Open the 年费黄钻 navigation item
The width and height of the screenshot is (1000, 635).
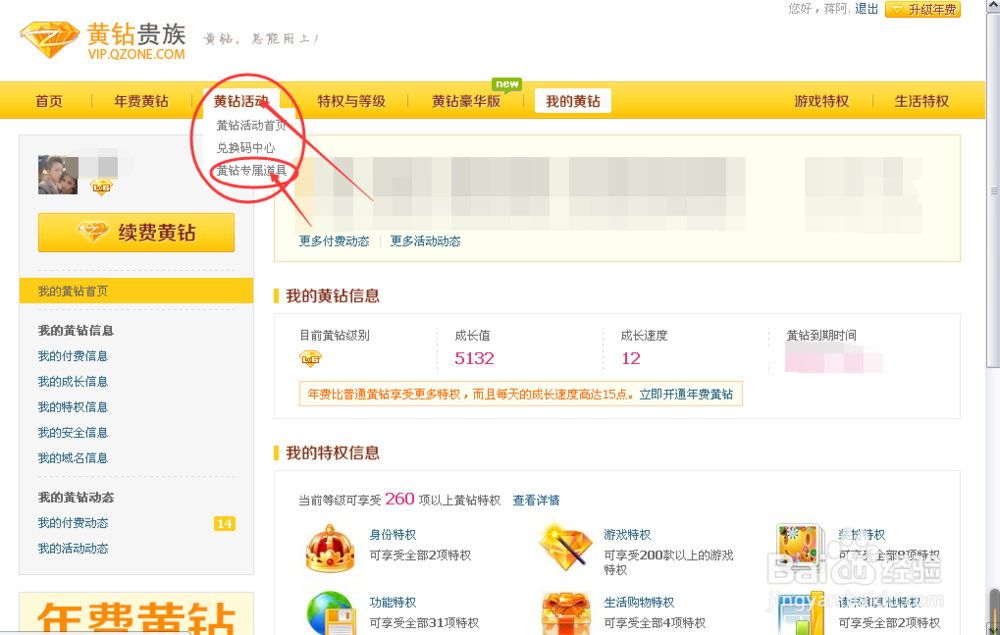click(141, 101)
